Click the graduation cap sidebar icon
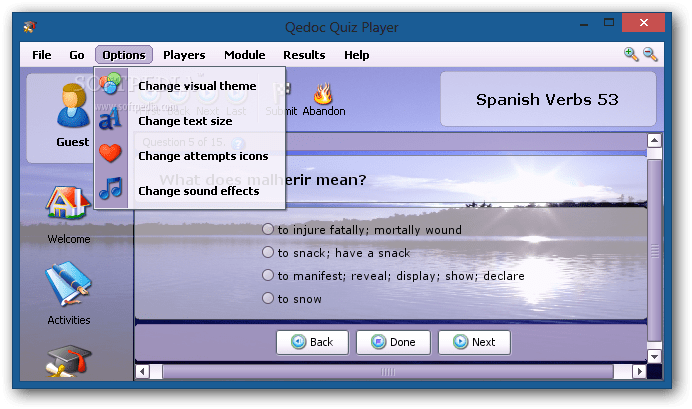Viewport: 692px width, 409px height. (69, 361)
